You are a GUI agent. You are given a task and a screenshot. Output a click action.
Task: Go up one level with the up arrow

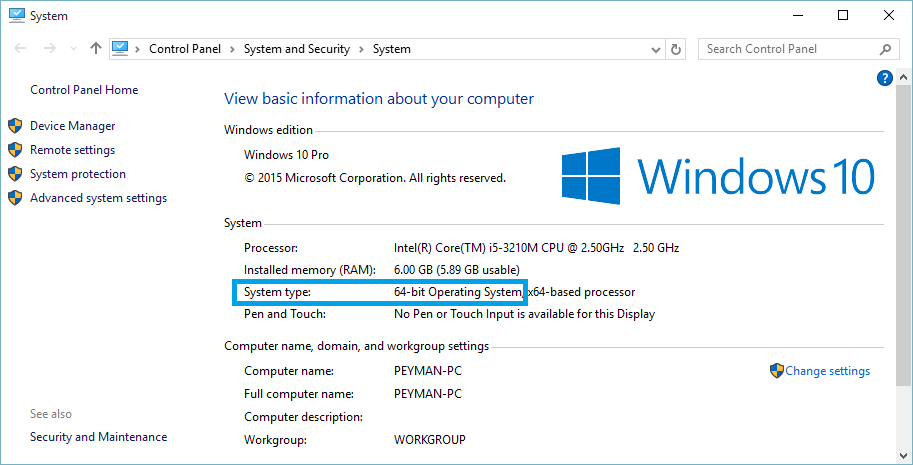pos(96,49)
